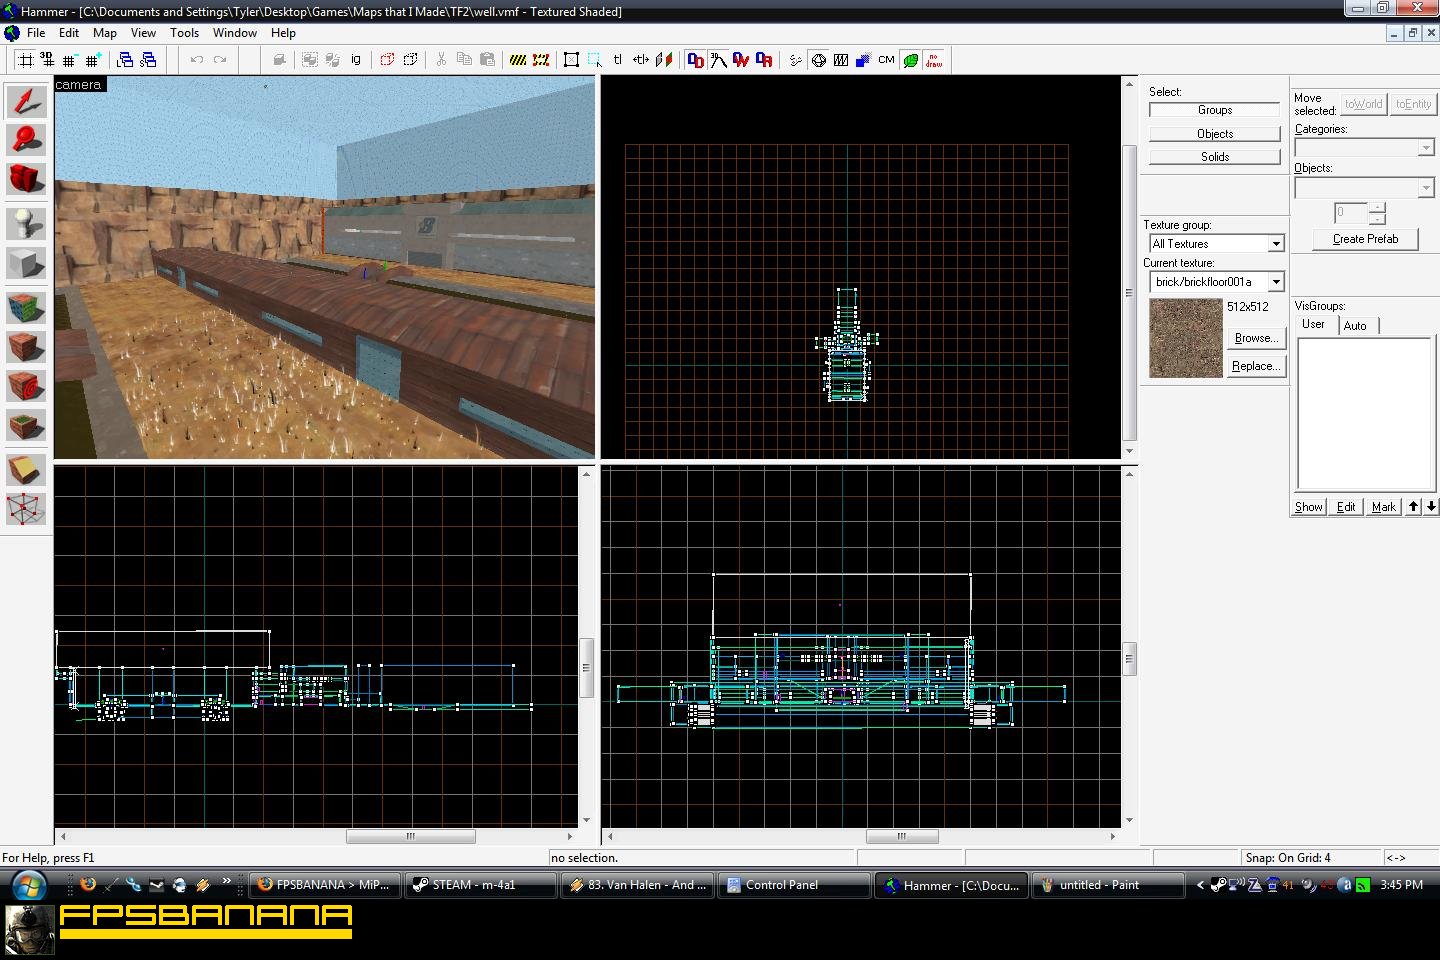Open the Current texture dropdown list
This screenshot has width=1440, height=960.
pyautogui.click(x=1276, y=282)
